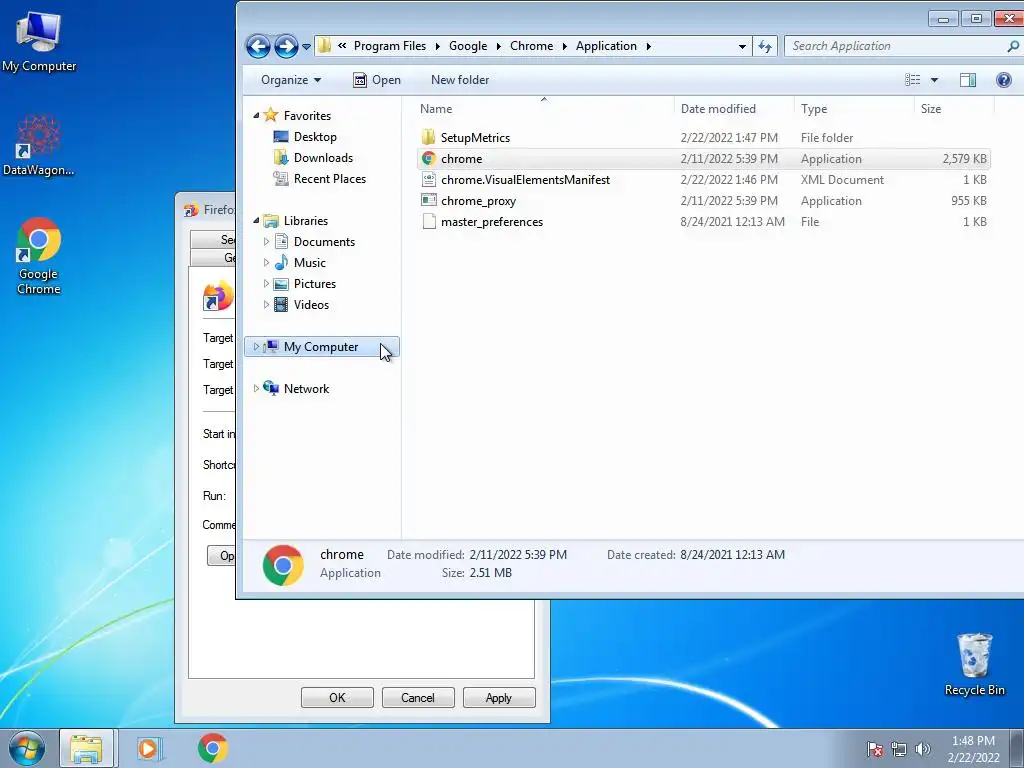Open the taskbar clock showing 1:48 PM
Image resolution: width=1024 pixels, height=768 pixels.
click(x=973, y=748)
